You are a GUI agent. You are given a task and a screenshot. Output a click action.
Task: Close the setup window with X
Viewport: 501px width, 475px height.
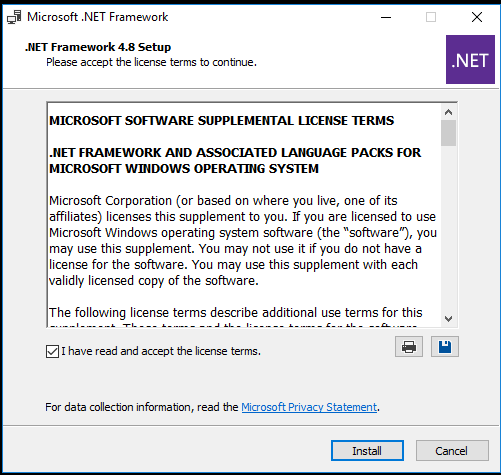477,17
